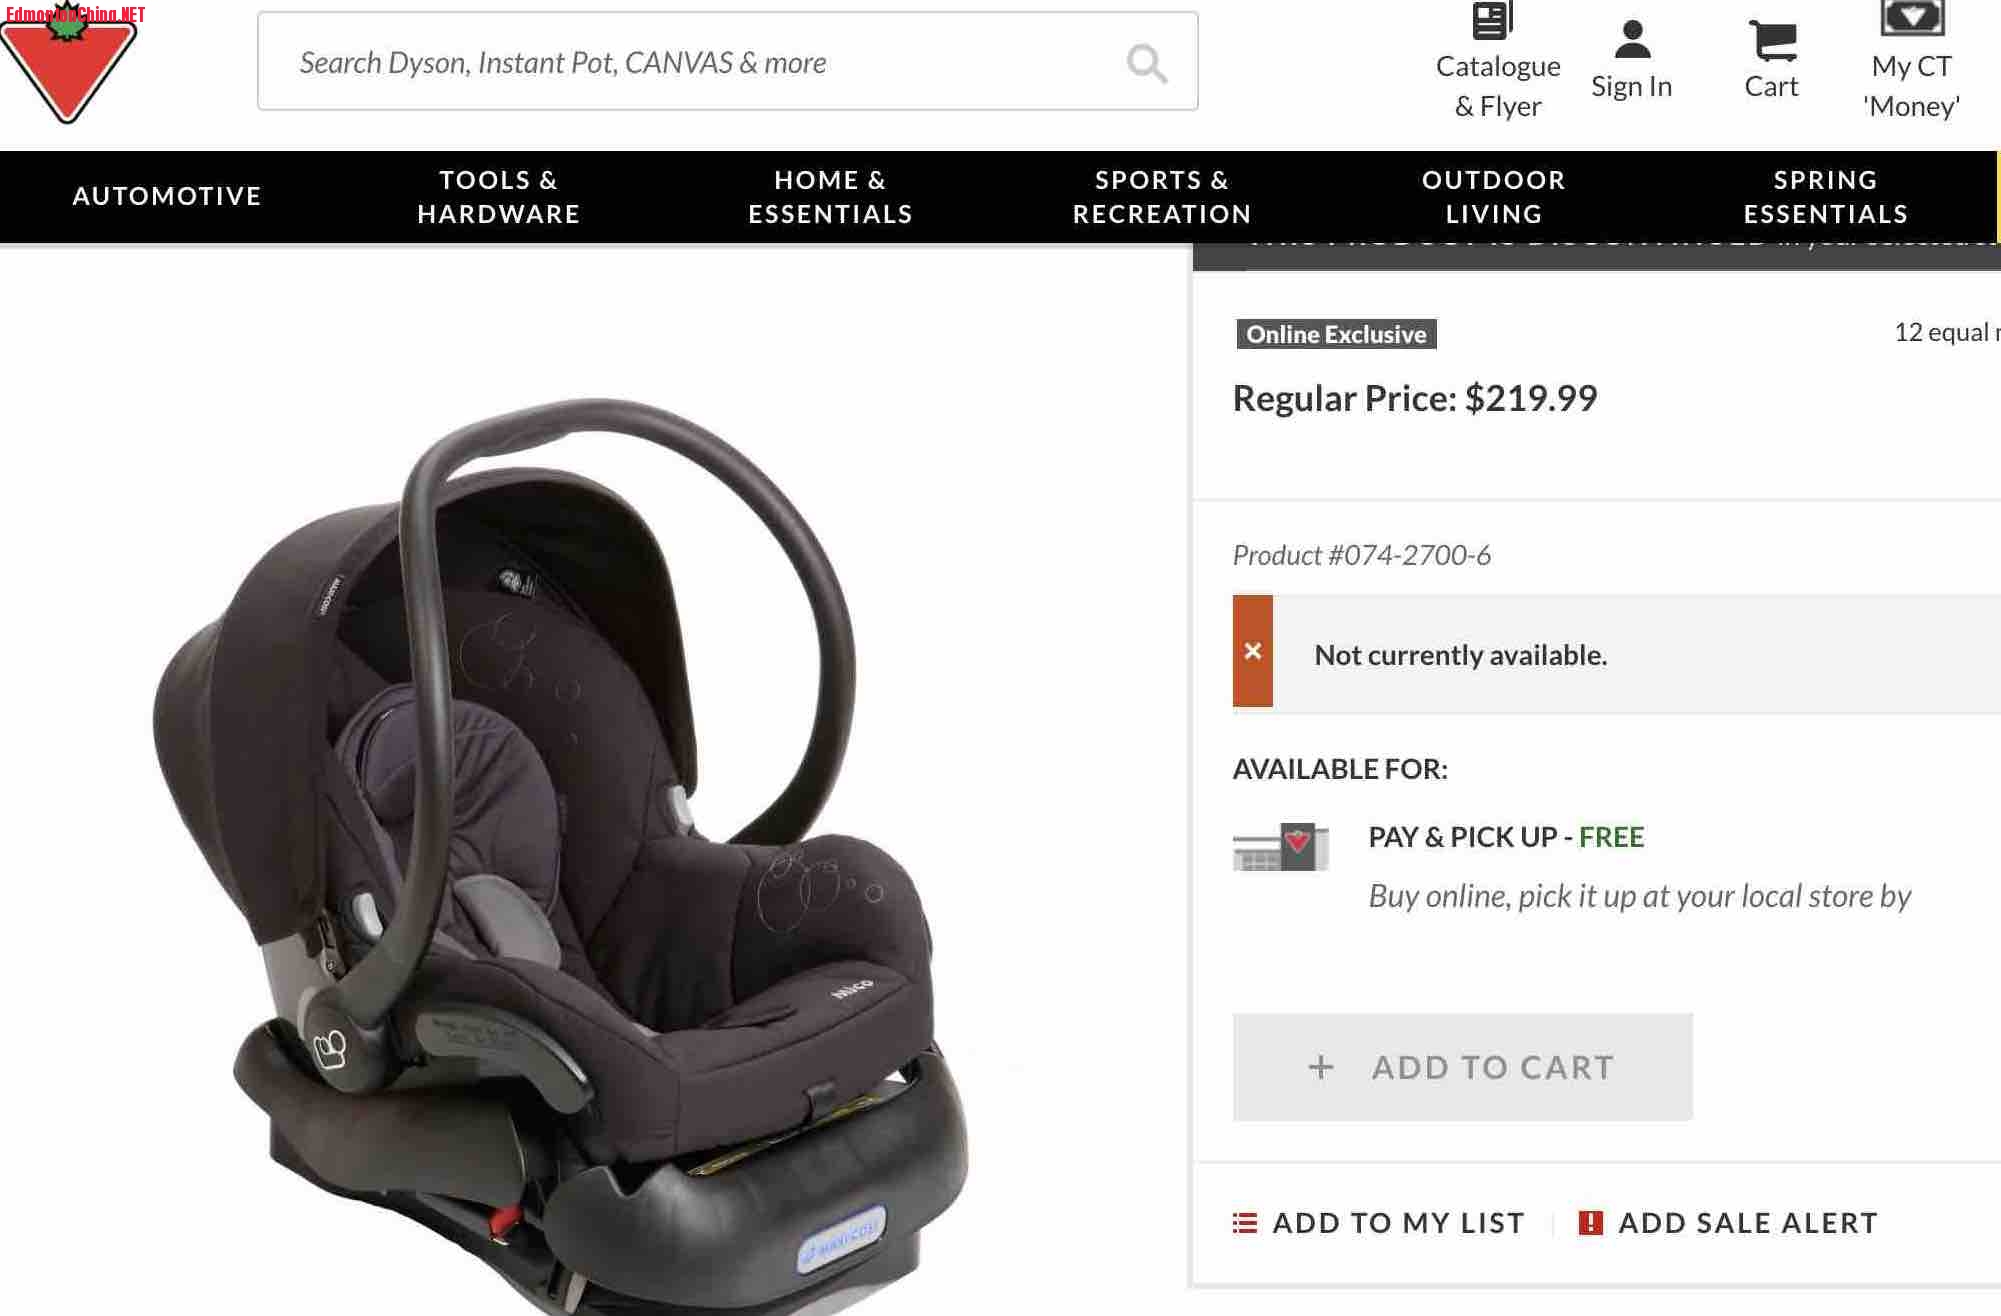Screen dimensions: 2001x1316
Task: Click the Sign In person icon
Action: 1632,39
